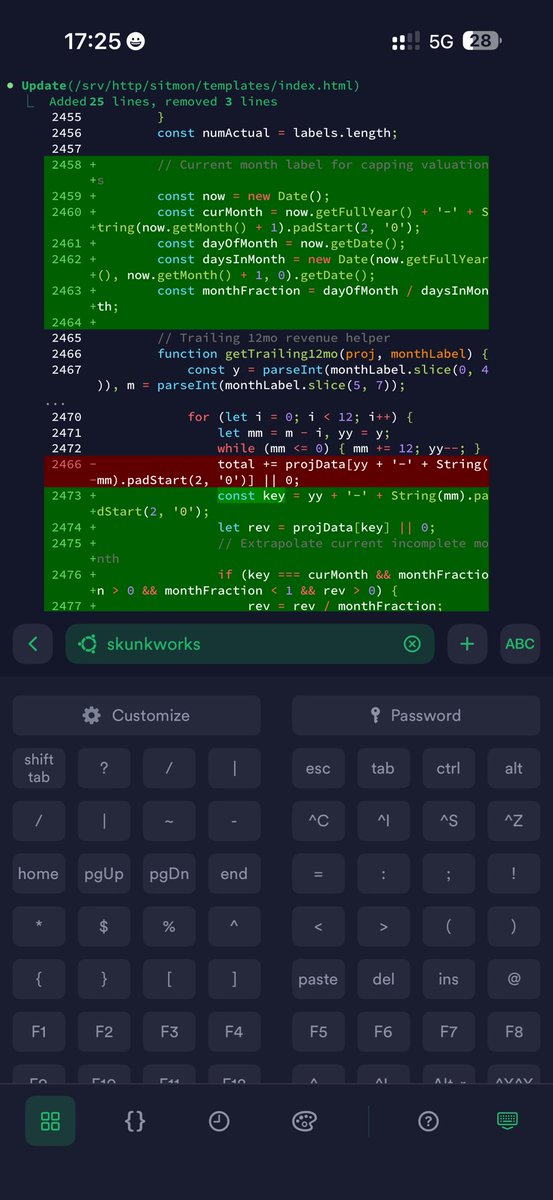Tap the ^ caret key below end
This screenshot has width=553, height=1200.
(234, 927)
